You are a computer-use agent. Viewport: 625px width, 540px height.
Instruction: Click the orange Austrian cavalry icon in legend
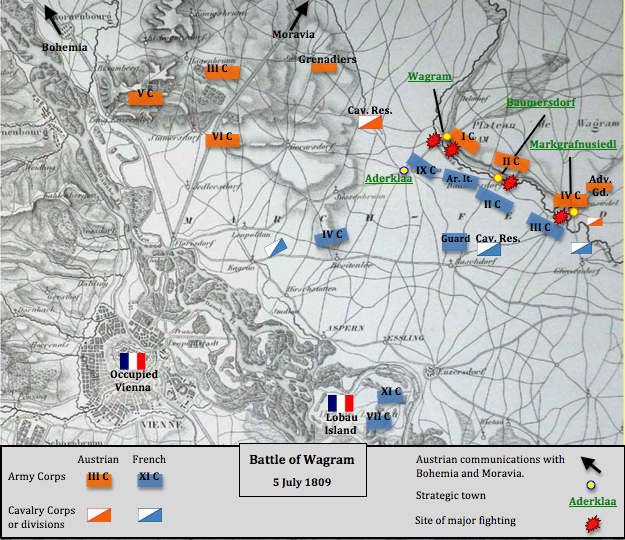pyautogui.click(x=99, y=515)
